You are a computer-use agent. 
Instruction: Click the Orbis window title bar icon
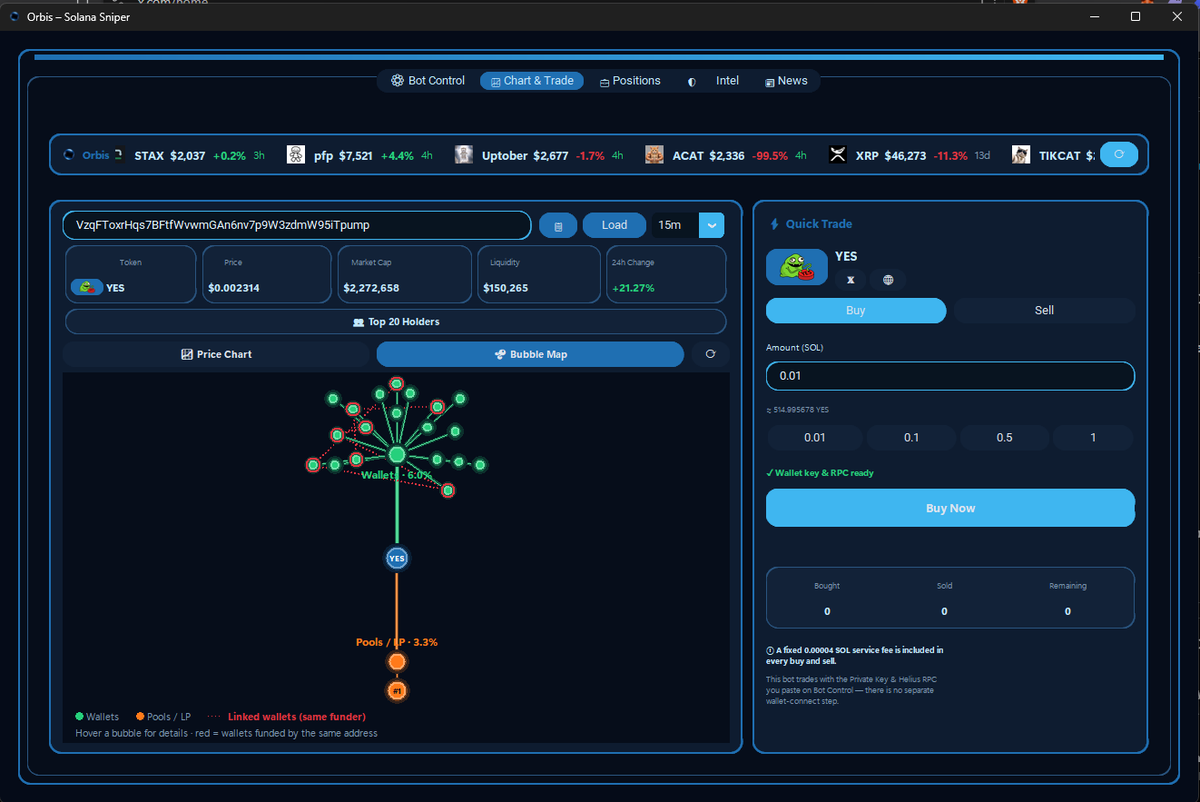(15, 16)
